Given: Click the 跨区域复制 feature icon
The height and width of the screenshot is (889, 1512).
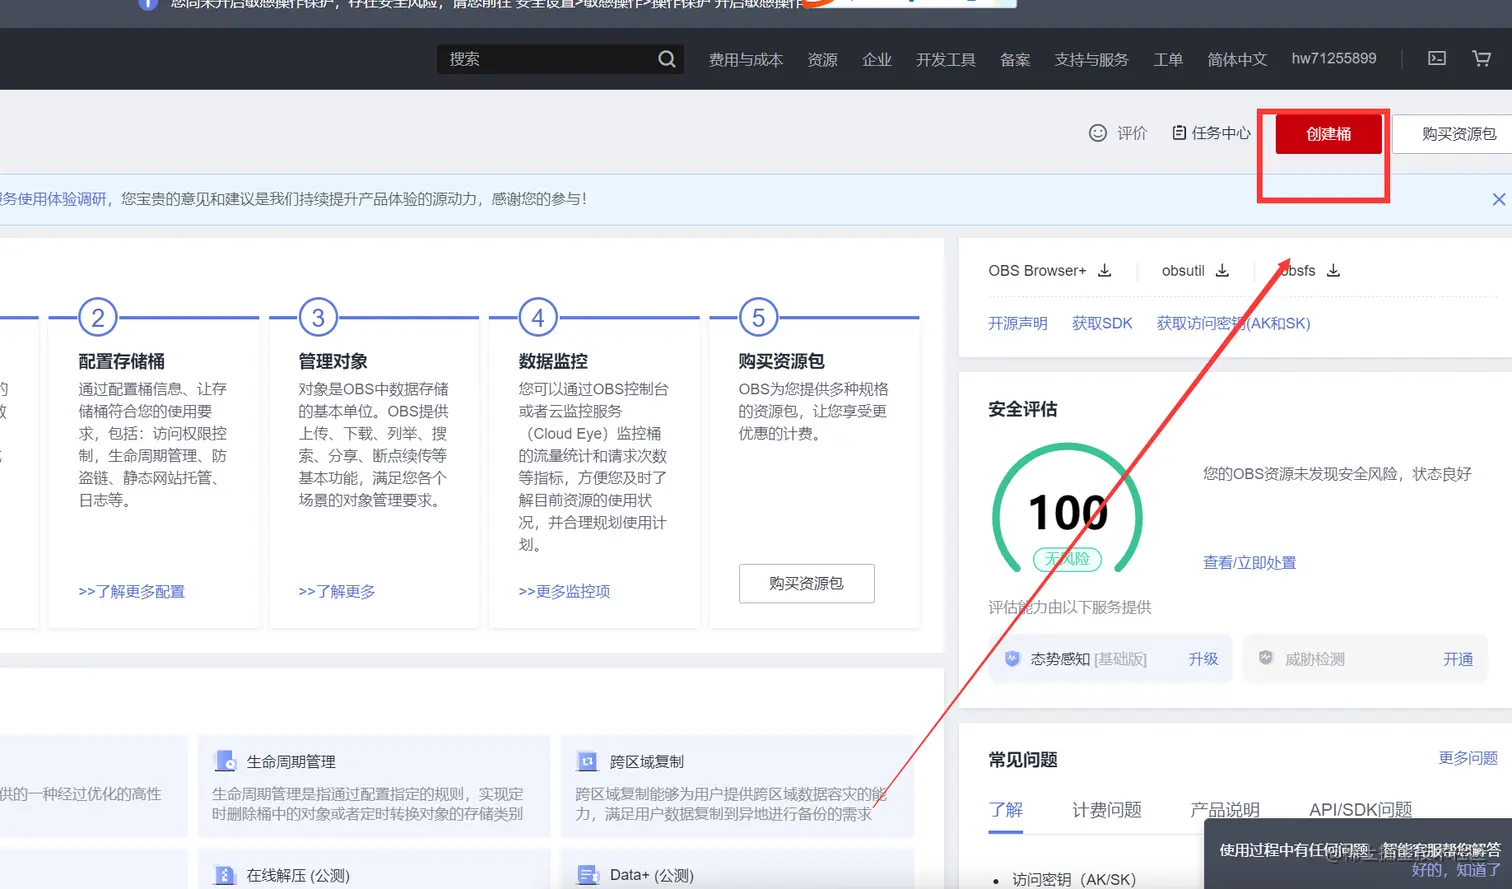Looking at the screenshot, I should [x=588, y=761].
